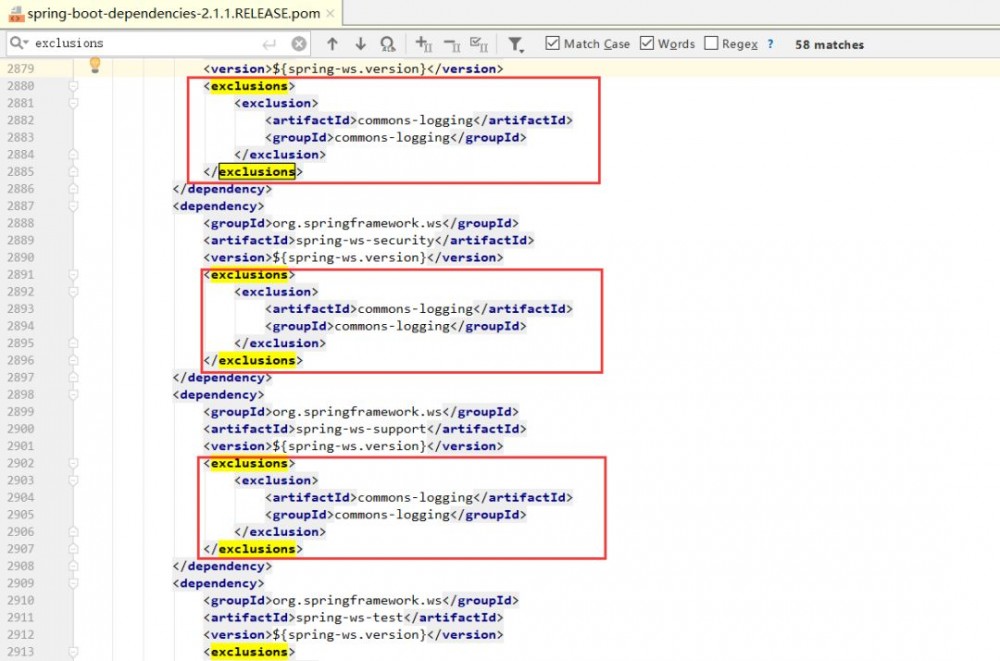Collapse the exclusion block at line 2881

73,103
